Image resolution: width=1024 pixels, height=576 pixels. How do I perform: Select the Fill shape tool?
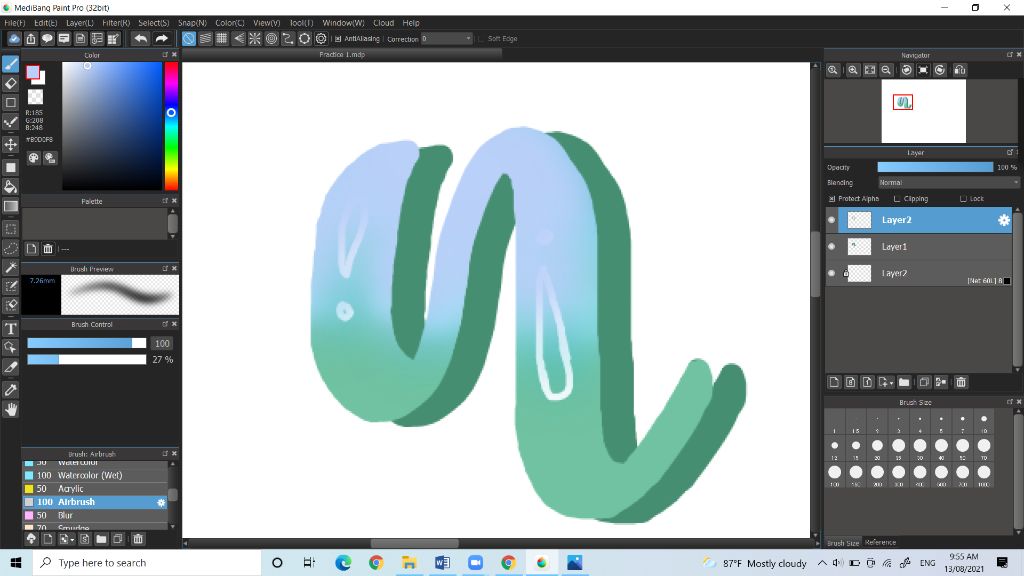pyautogui.click(x=10, y=167)
